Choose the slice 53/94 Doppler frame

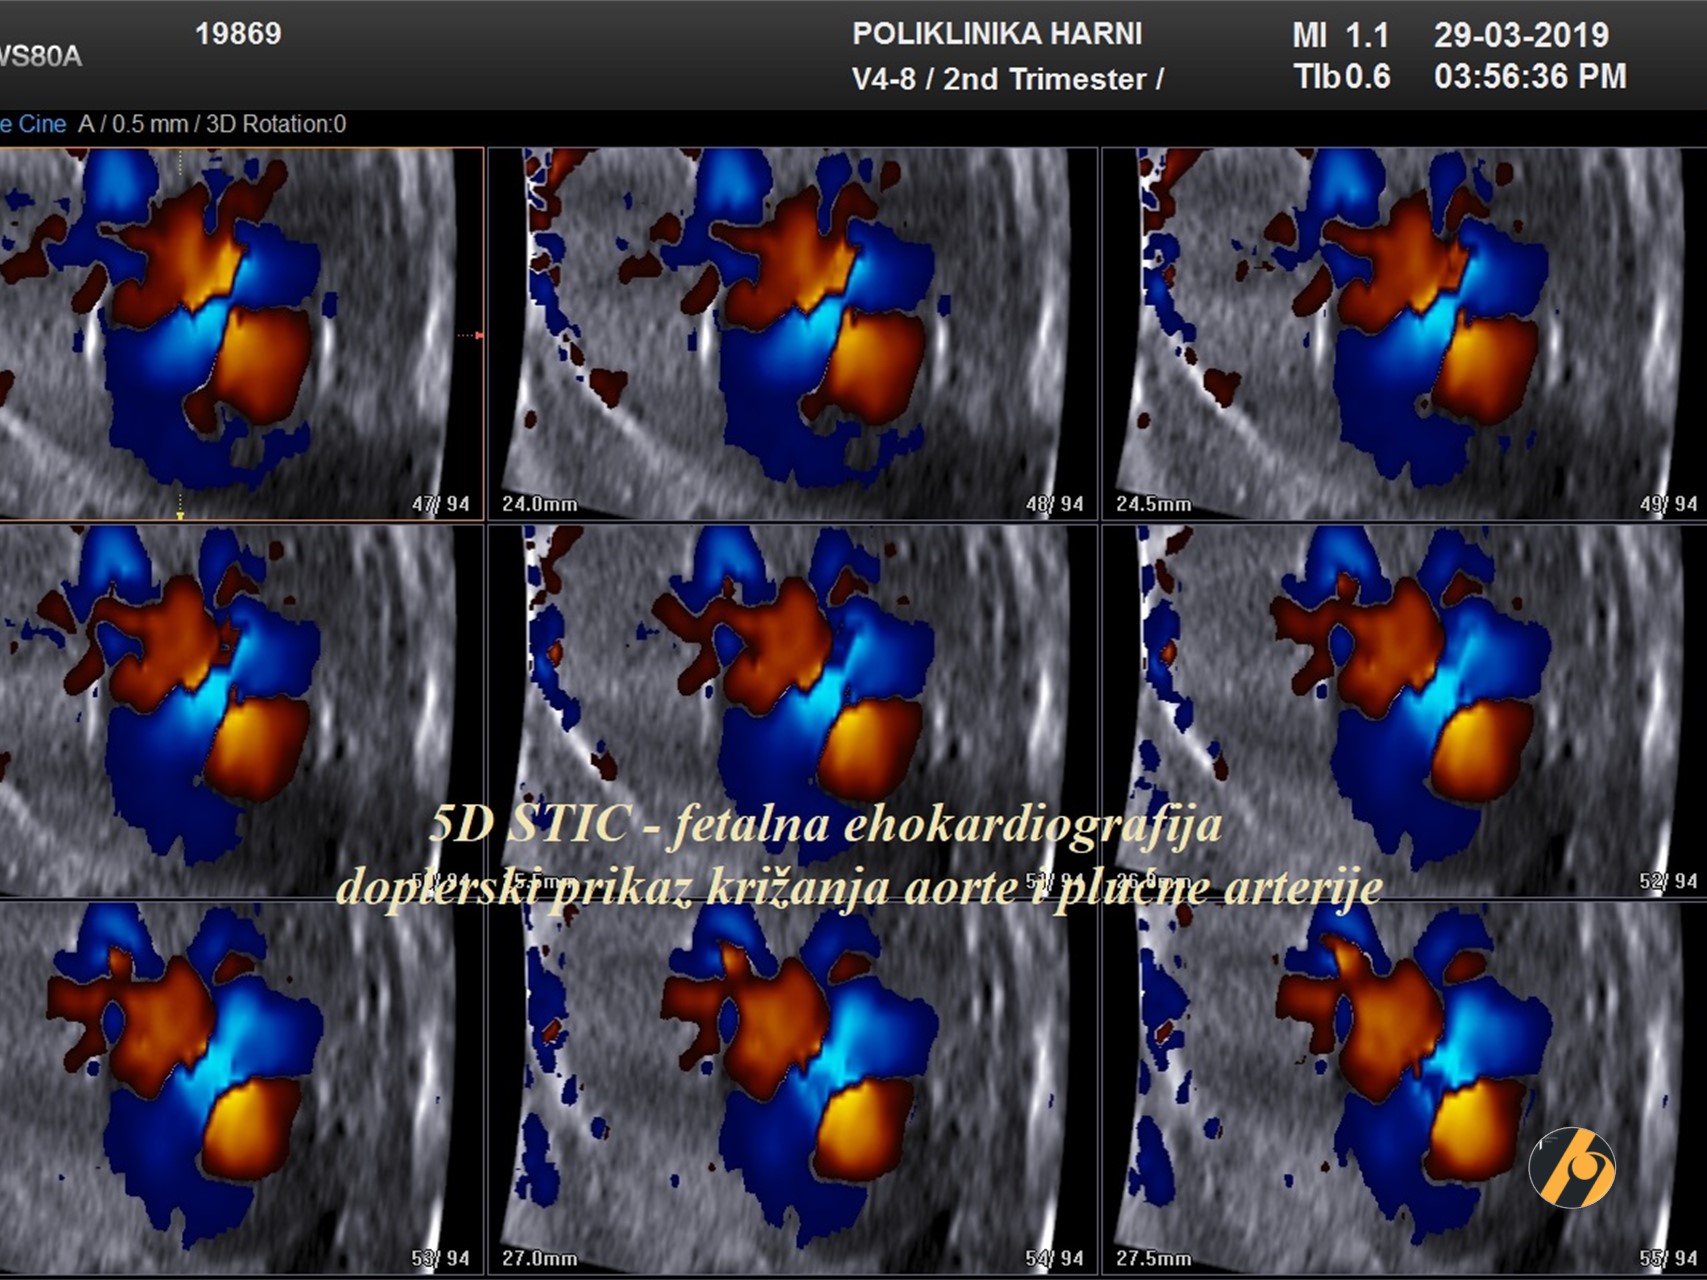pos(240,1088)
